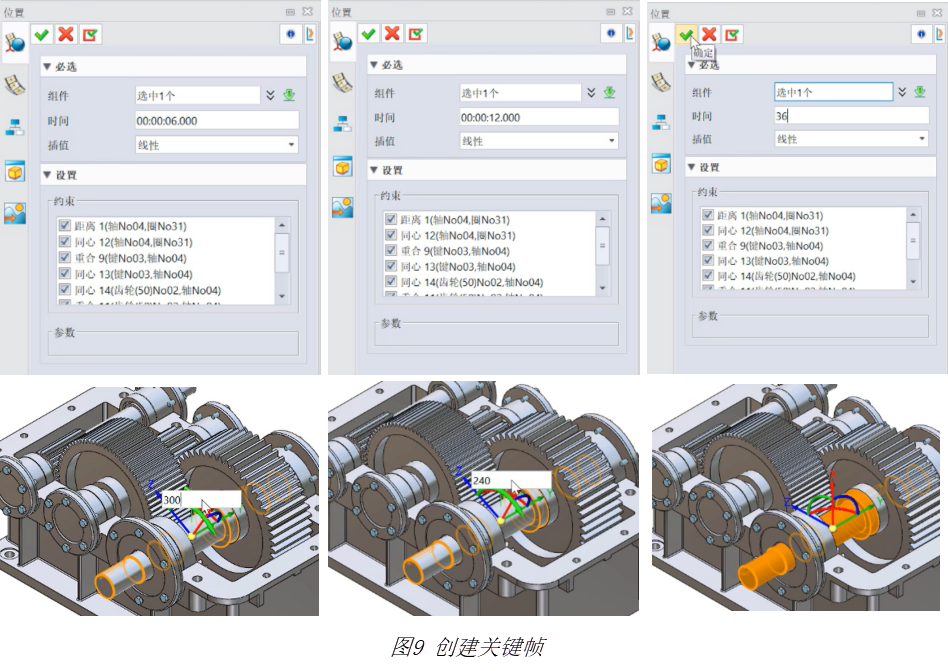Collapse the 设置 section in right panel
The image size is (948, 671).
click(691, 167)
